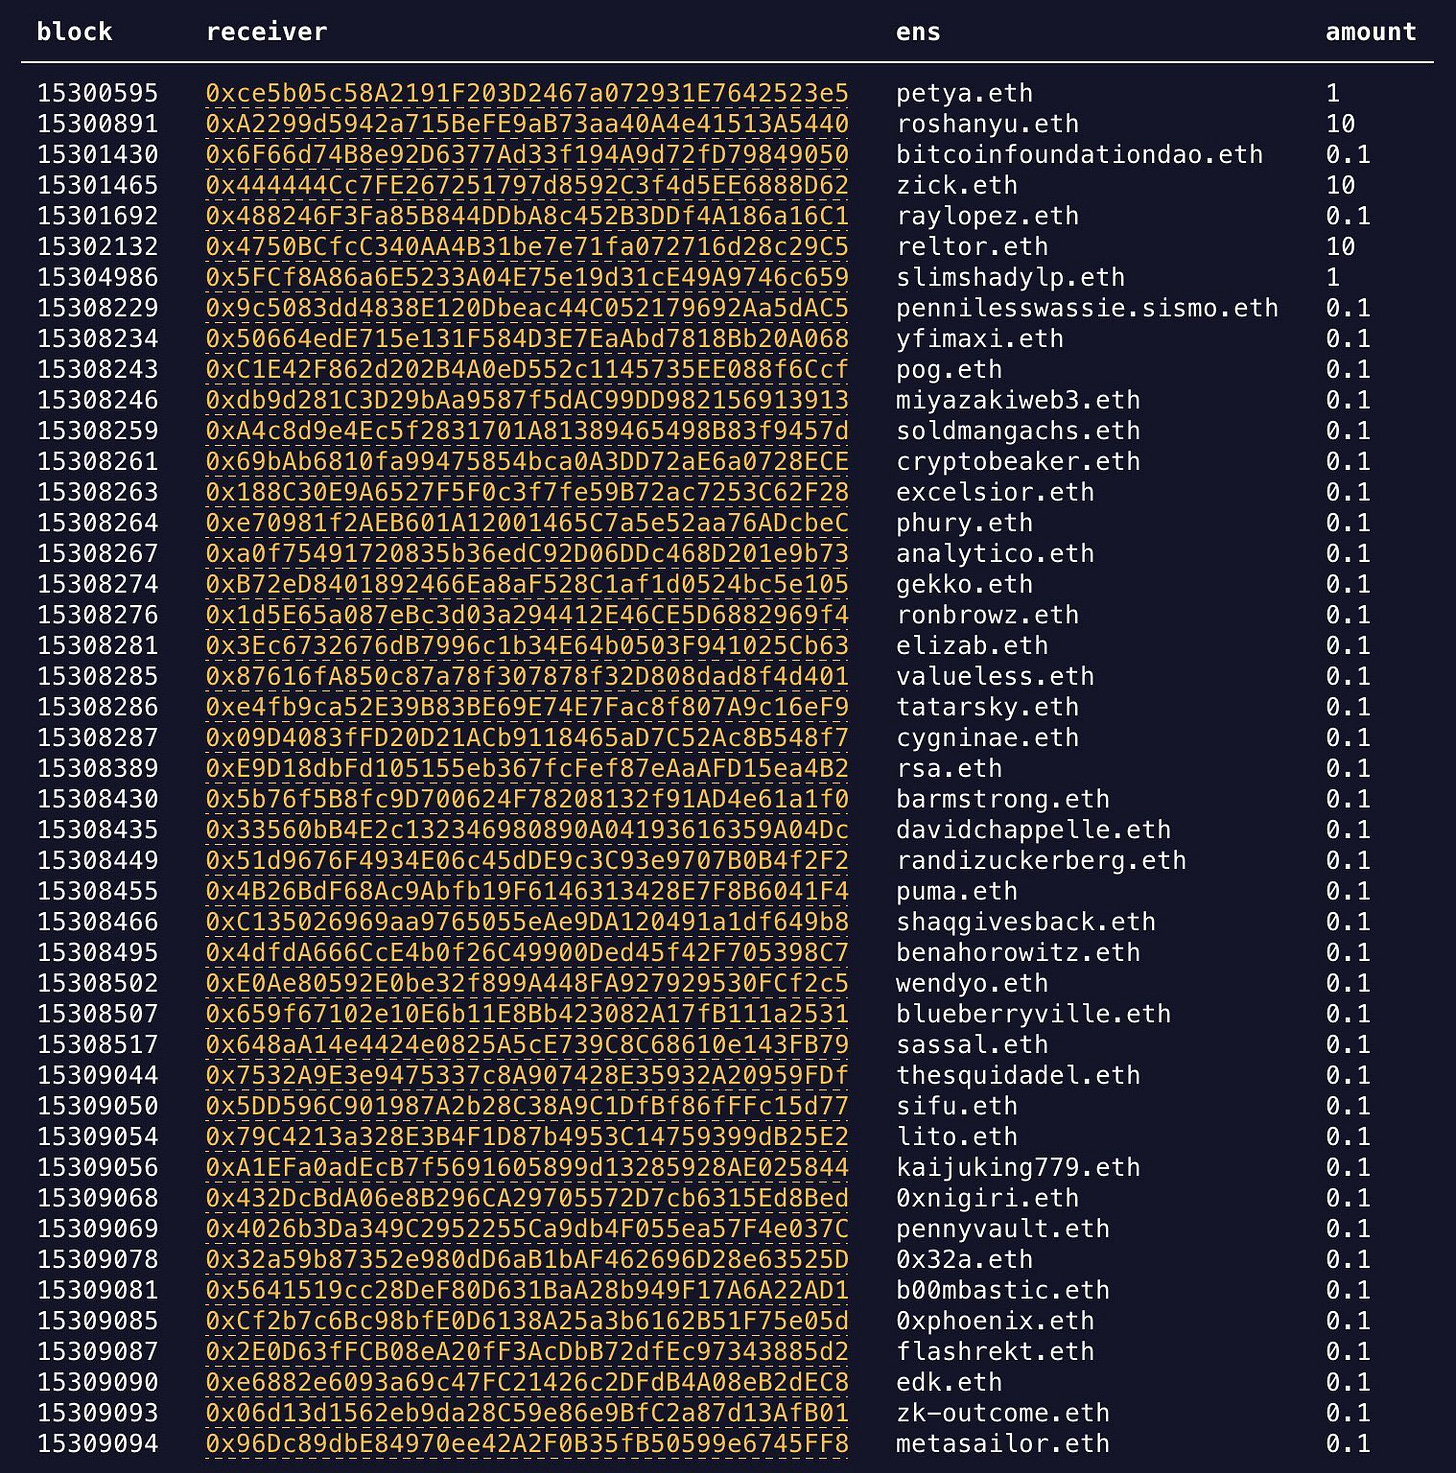1456x1473 pixels.
Task: Follow address link for randizuckerberg.eth
Action: pos(527,861)
